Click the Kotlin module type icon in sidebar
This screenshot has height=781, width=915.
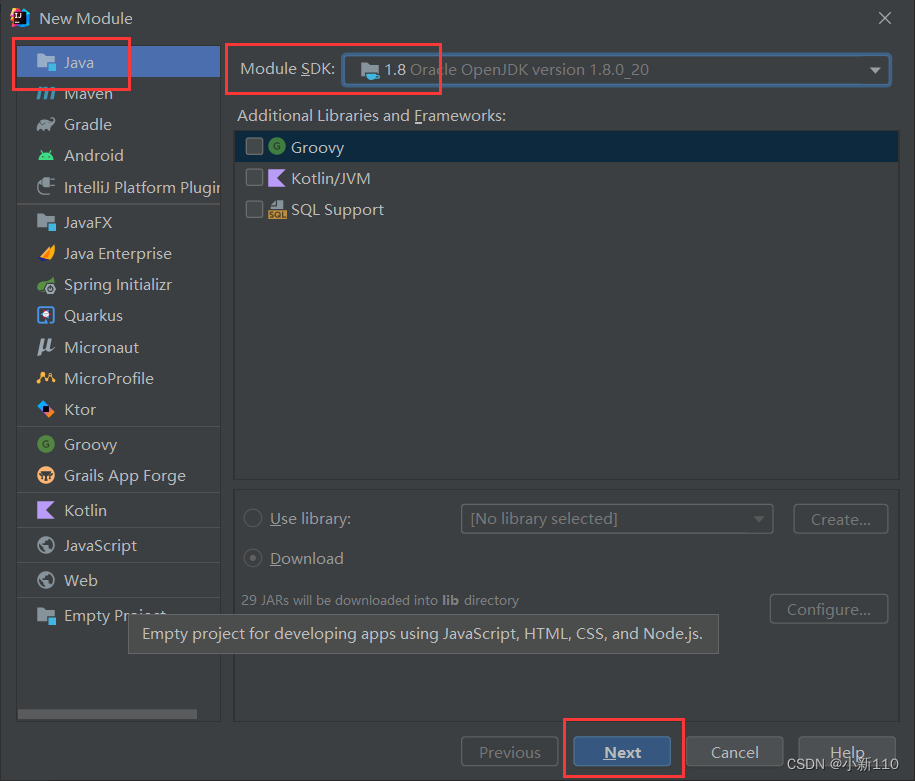tap(46, 510)
